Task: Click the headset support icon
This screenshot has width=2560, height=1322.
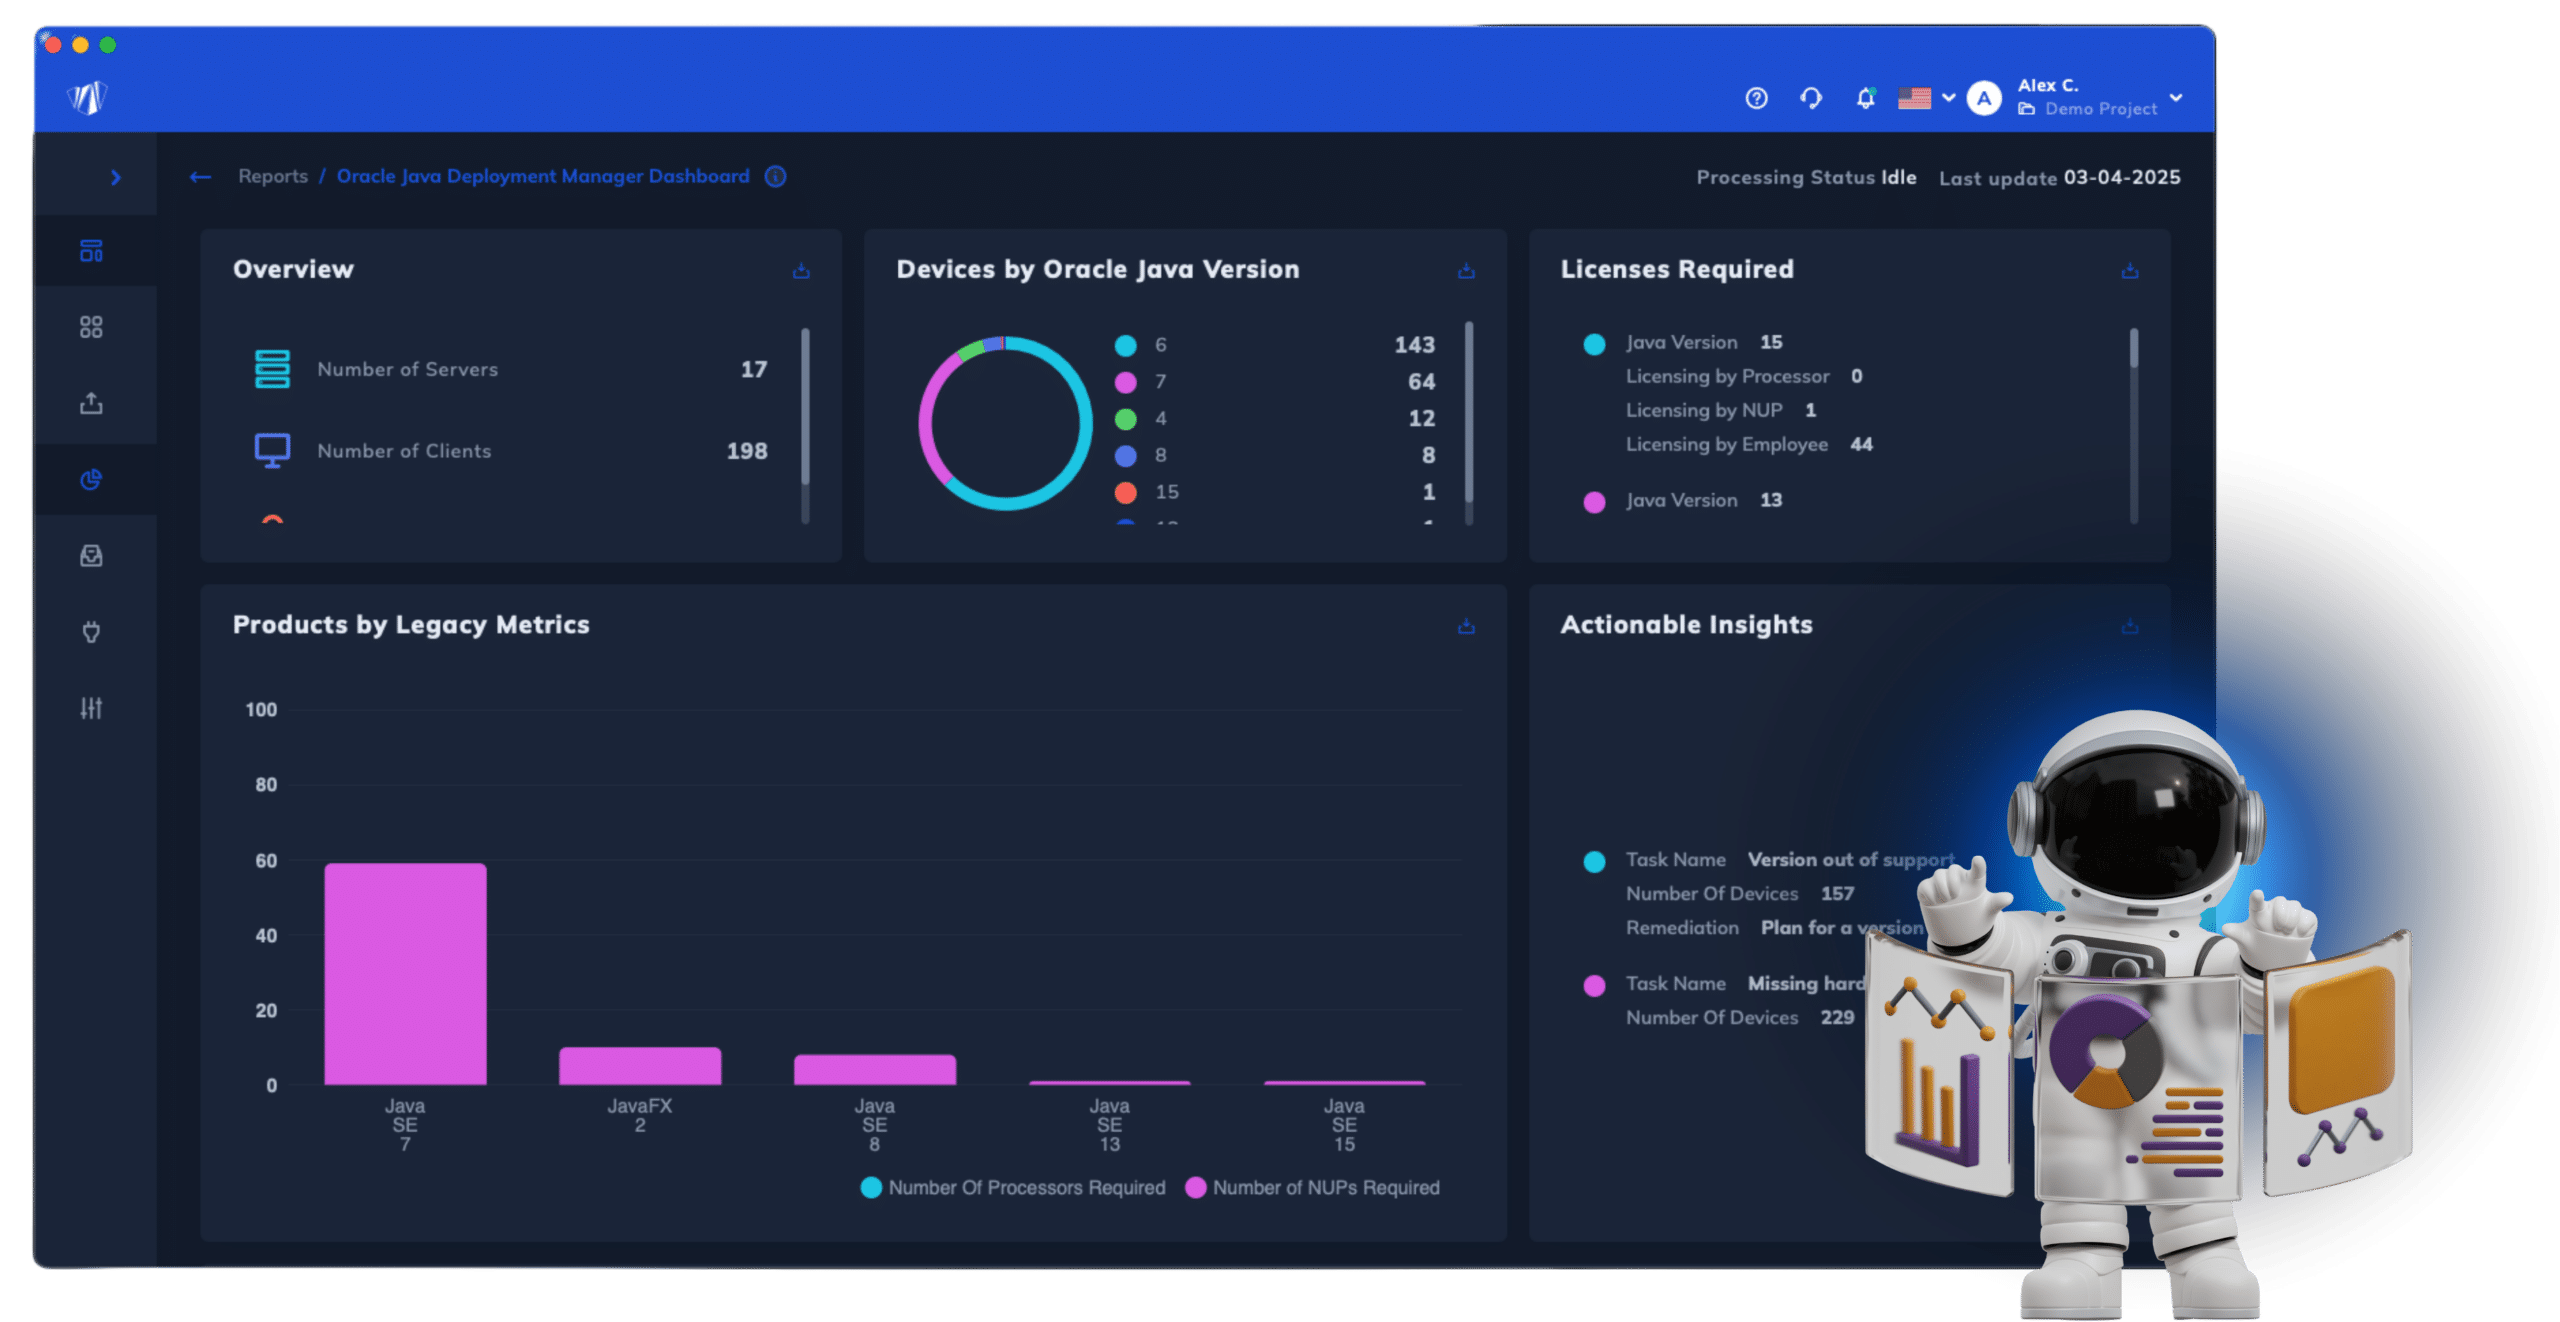Action: 1810,98
